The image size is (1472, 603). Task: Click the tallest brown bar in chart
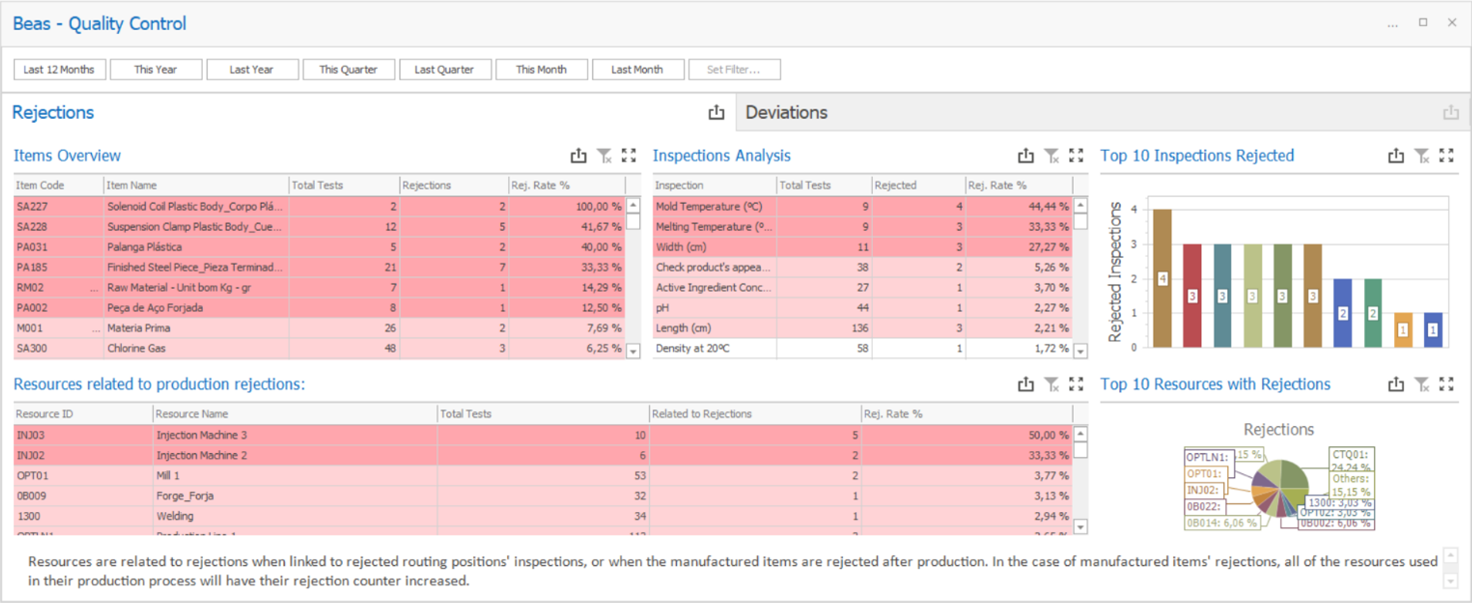(1162, 278)
